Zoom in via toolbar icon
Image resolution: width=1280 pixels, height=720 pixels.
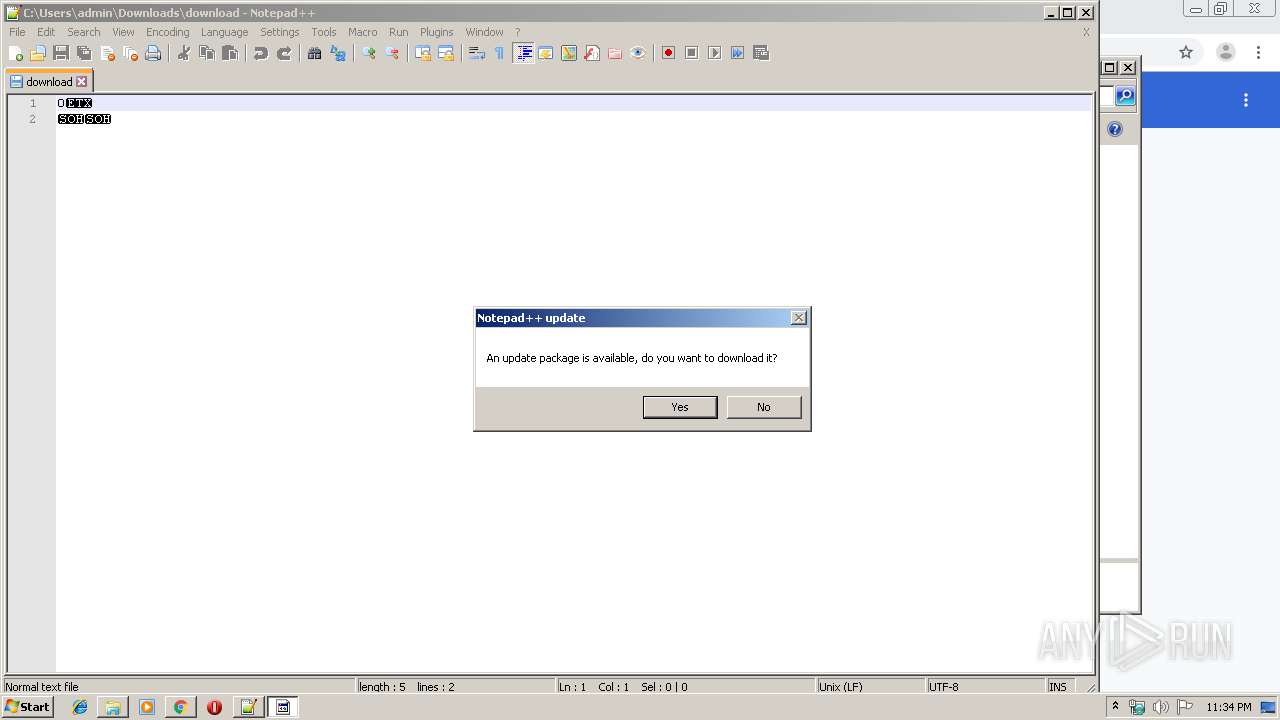tap(369, 53)
